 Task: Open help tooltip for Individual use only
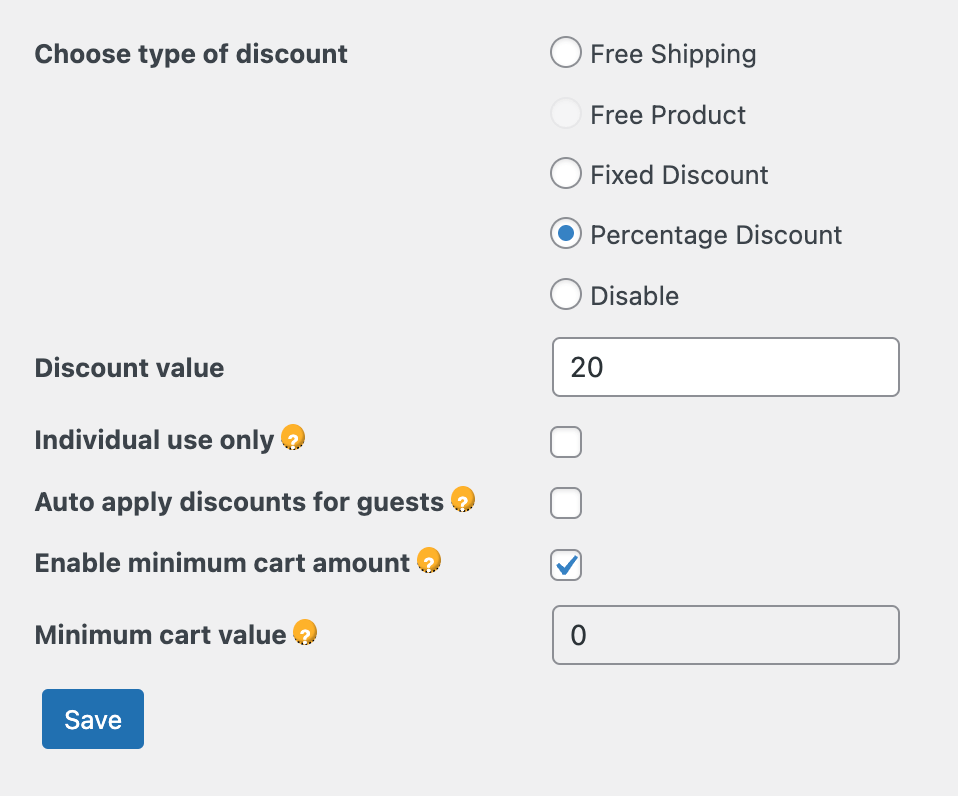pos(293,438)
